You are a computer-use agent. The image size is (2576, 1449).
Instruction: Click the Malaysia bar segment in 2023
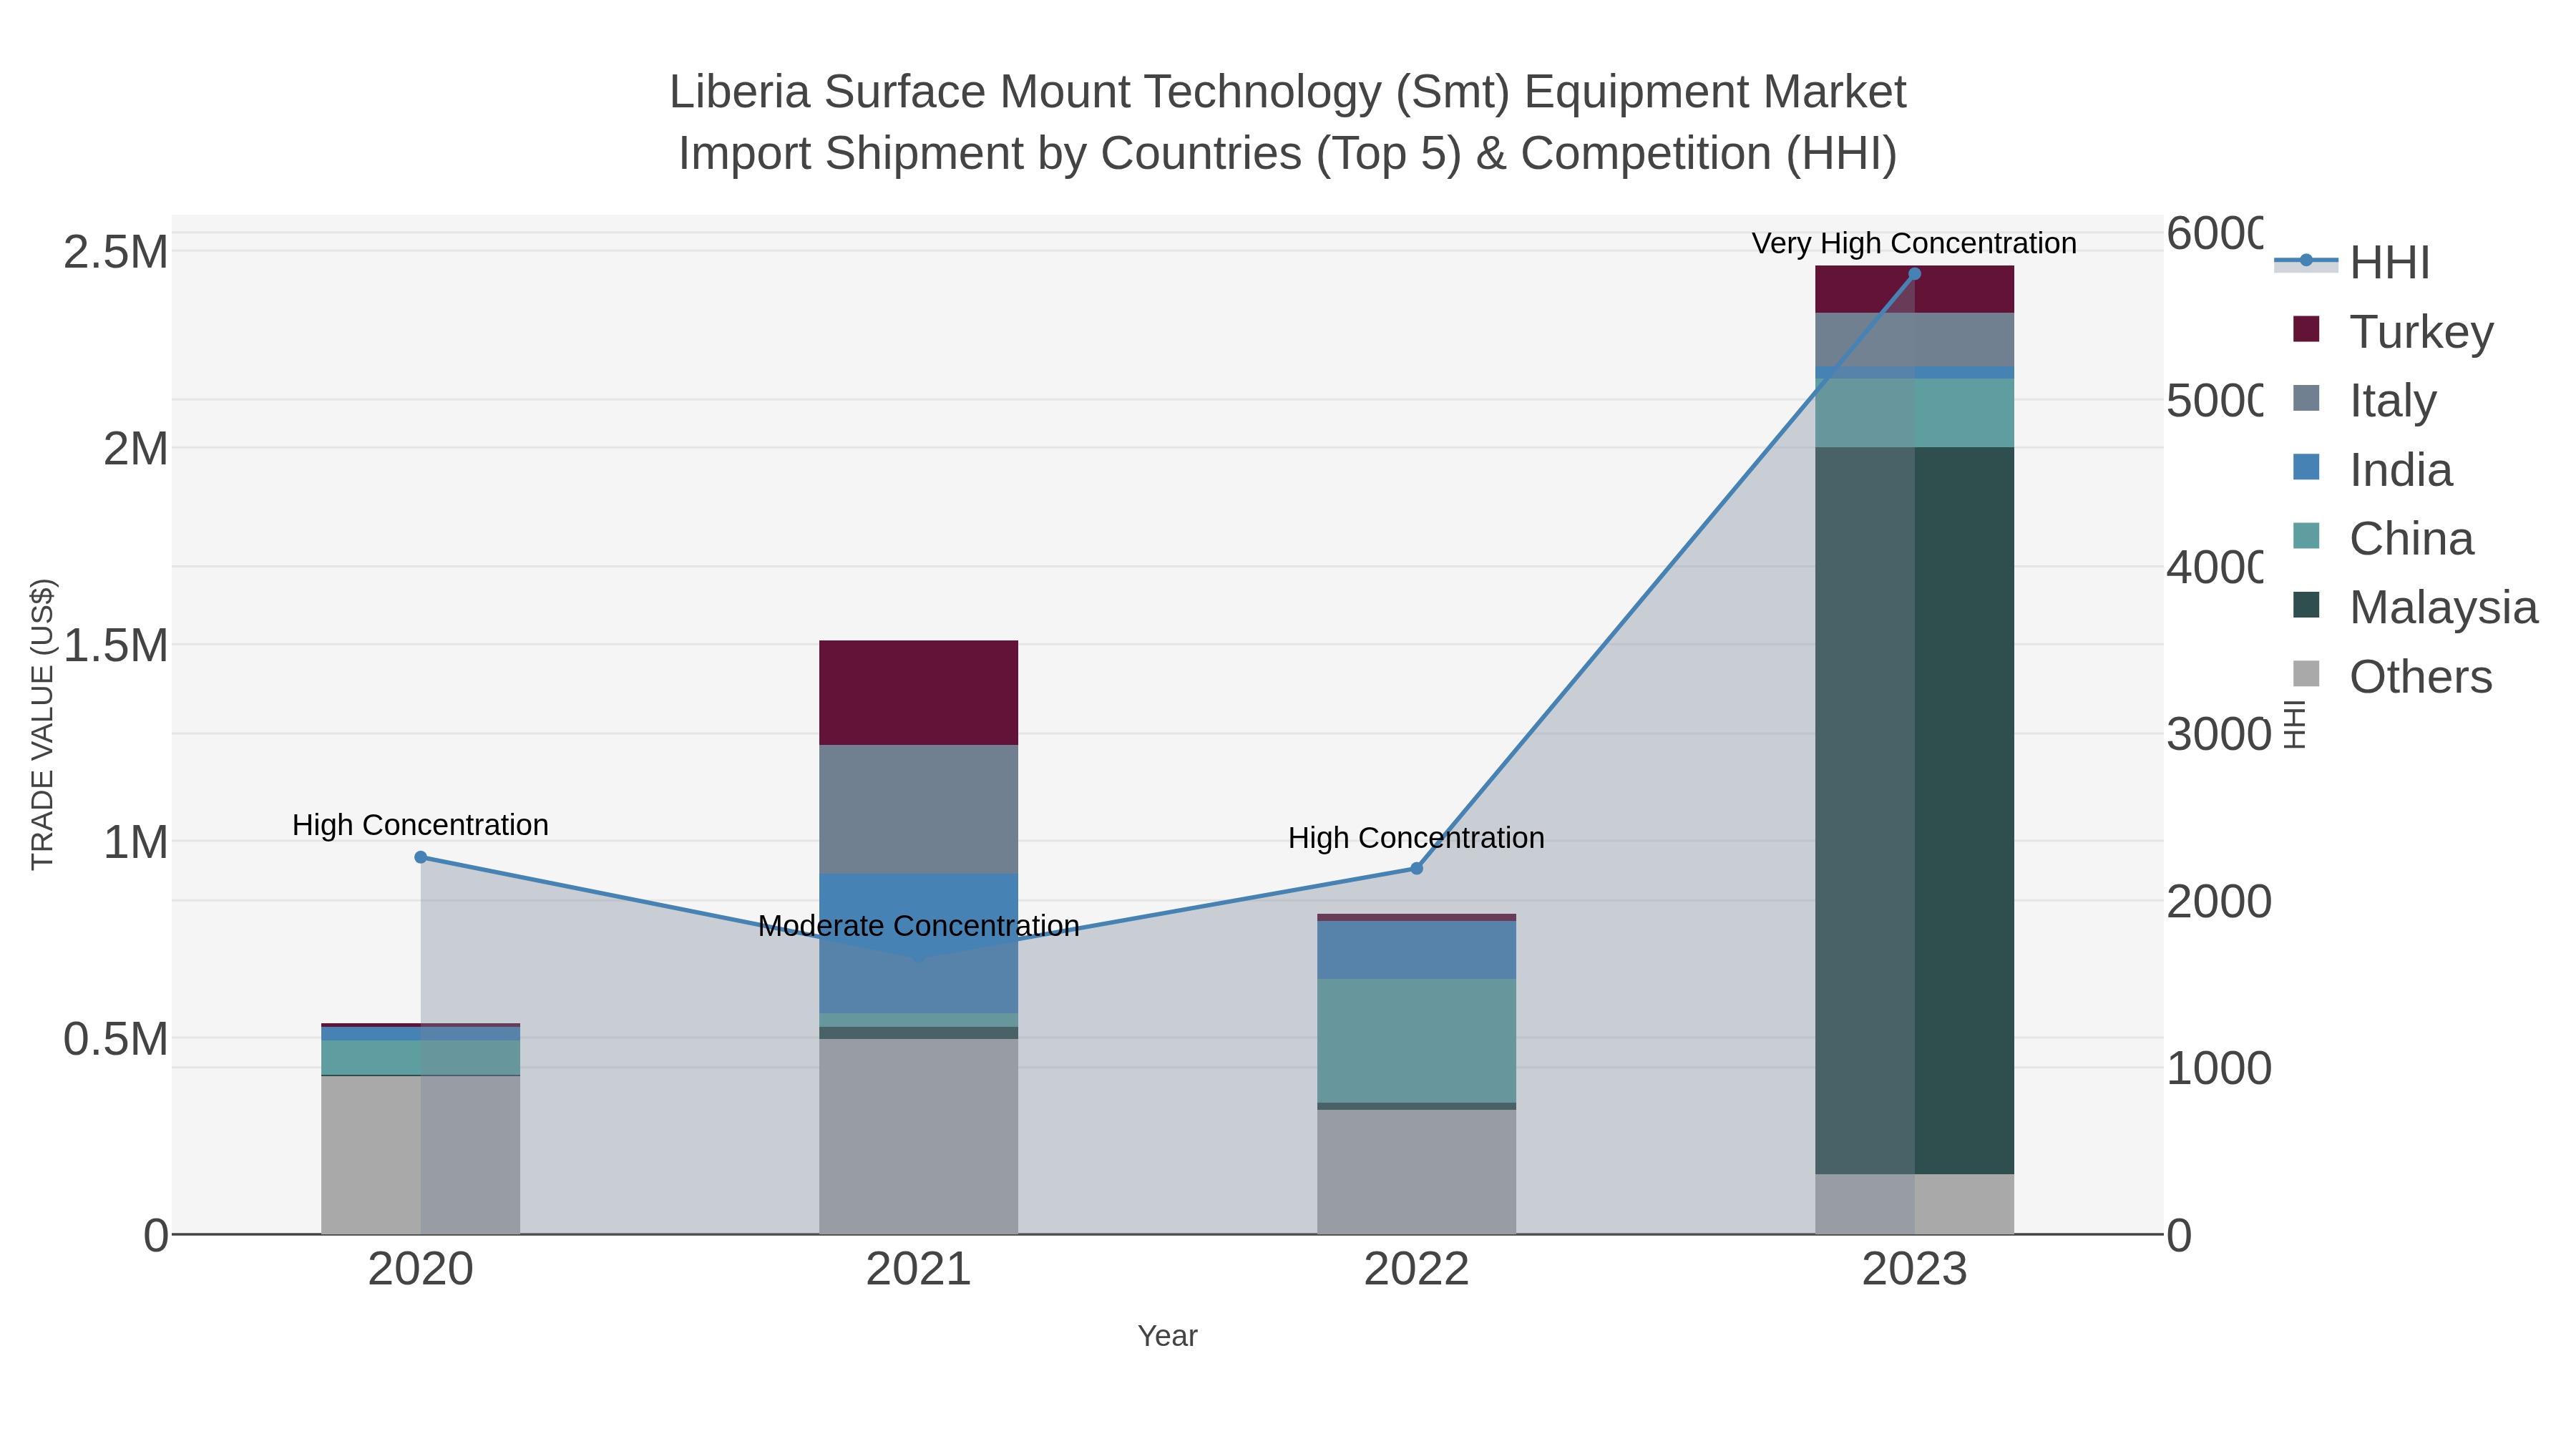[x=1914, y=810]
